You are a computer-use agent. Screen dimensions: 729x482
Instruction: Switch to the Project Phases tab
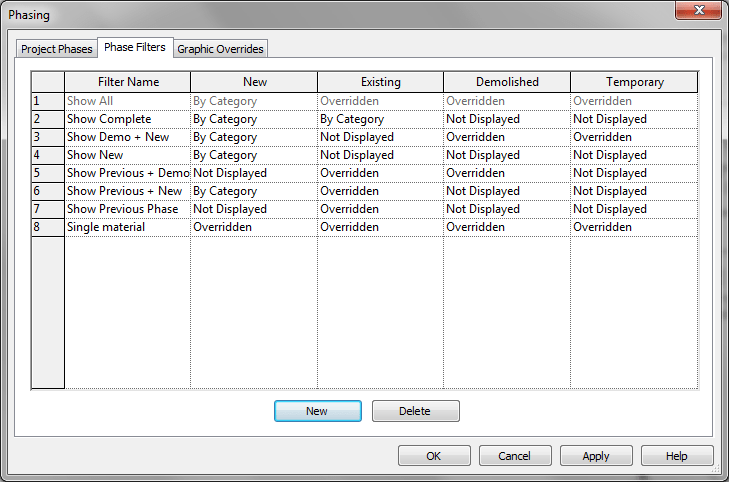(57, 49)
